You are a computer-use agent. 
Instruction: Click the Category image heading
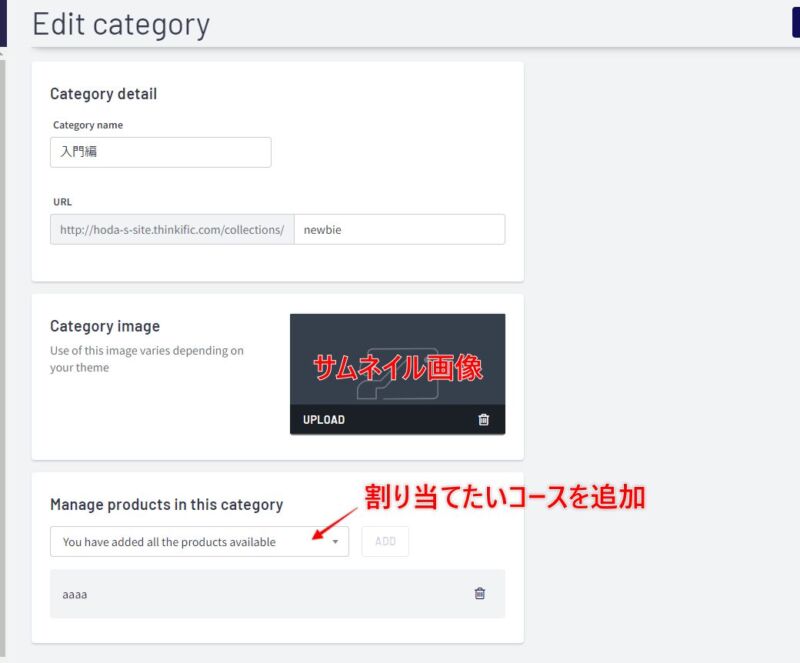point(105,326)
